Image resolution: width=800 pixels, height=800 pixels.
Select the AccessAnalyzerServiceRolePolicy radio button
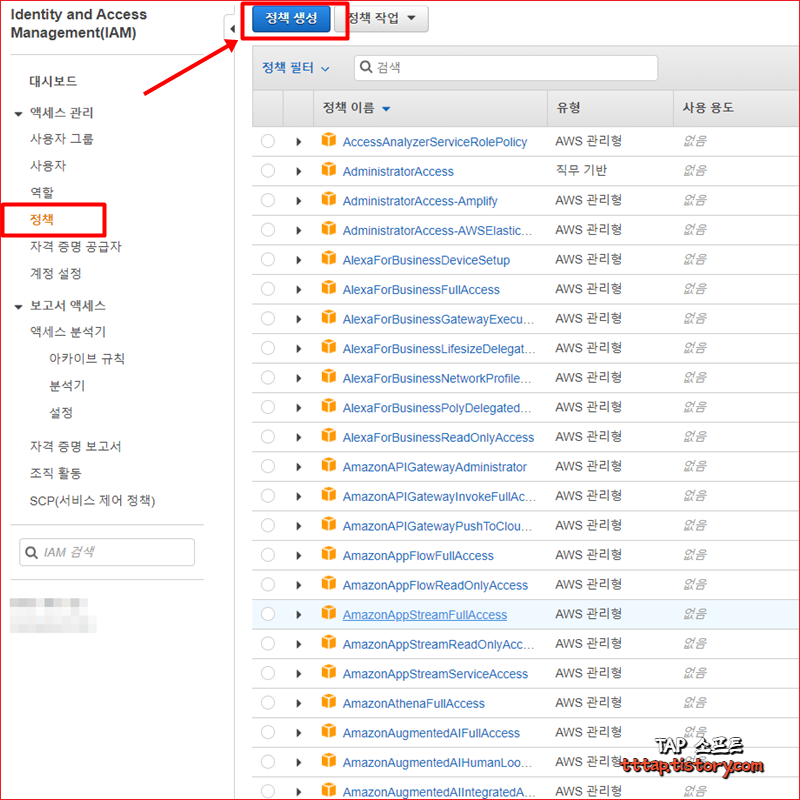coord(268,141)
